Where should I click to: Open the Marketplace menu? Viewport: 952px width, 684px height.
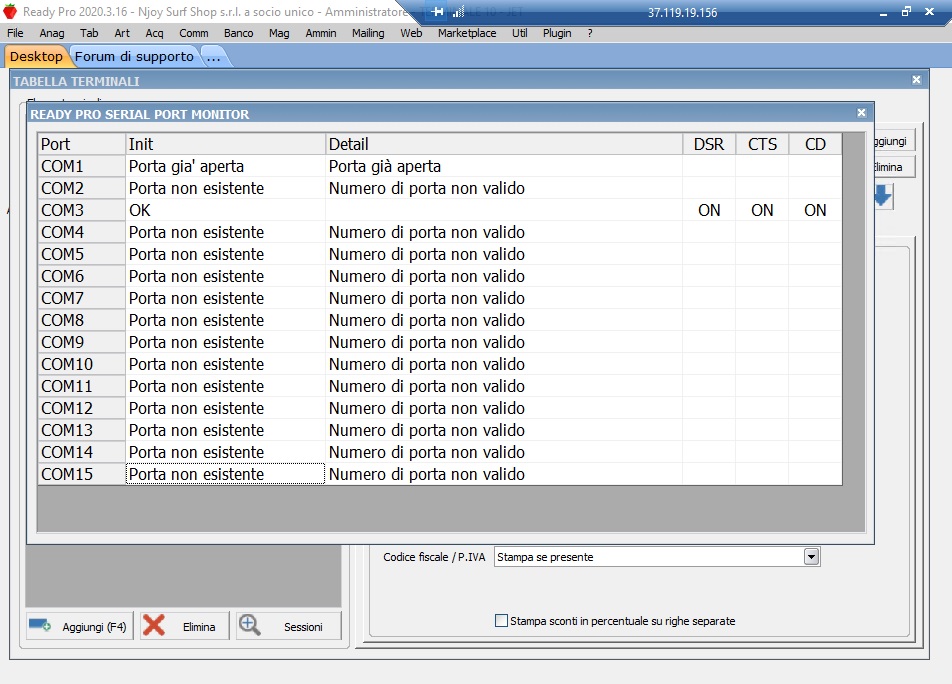467,33
